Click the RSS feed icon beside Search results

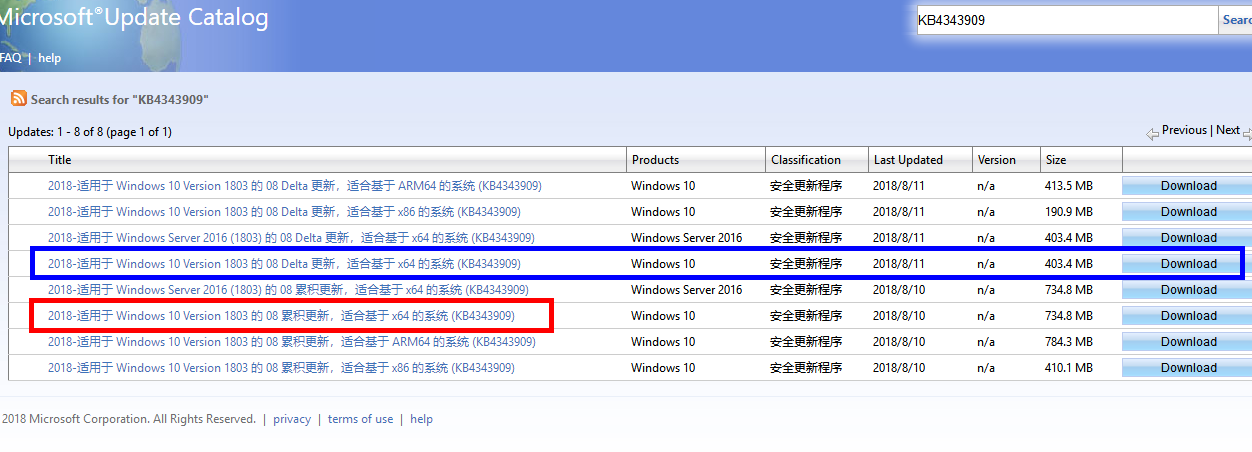pos(18,98)
